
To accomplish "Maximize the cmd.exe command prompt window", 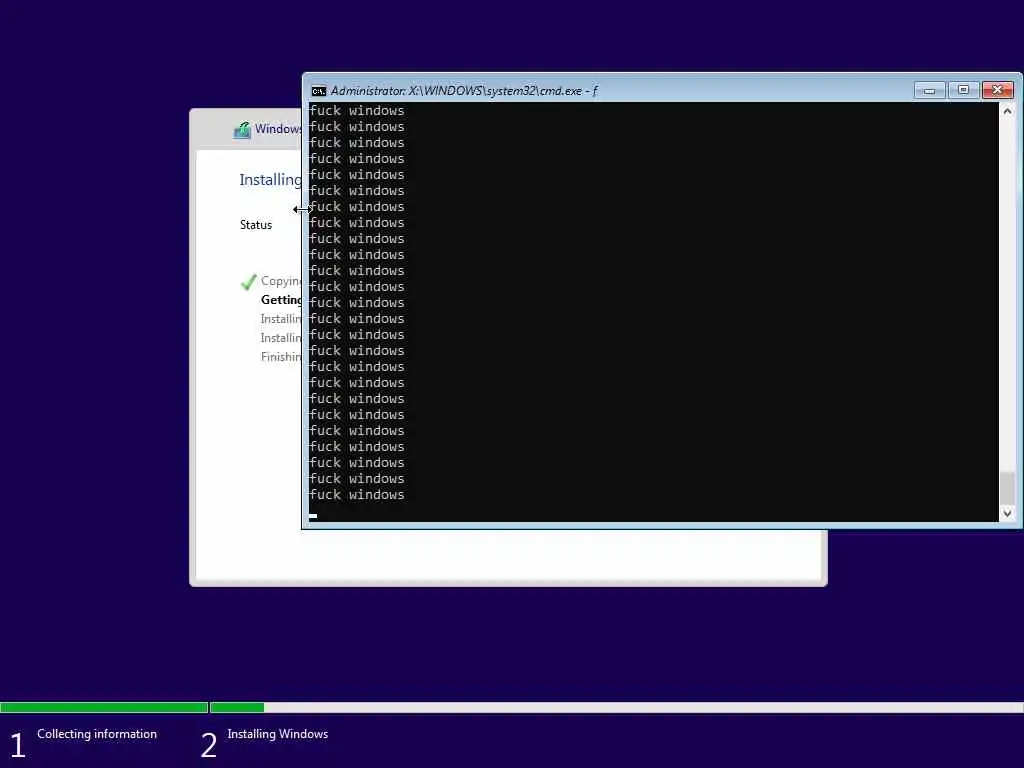I will click(963, 90).
